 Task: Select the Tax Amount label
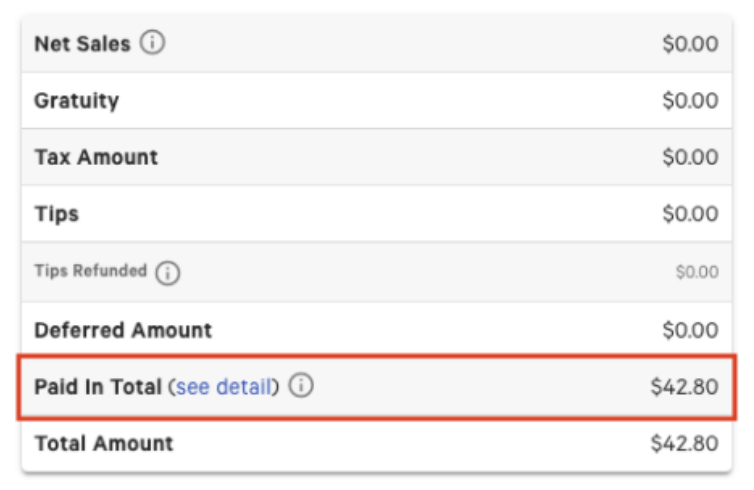coord(96,157)
